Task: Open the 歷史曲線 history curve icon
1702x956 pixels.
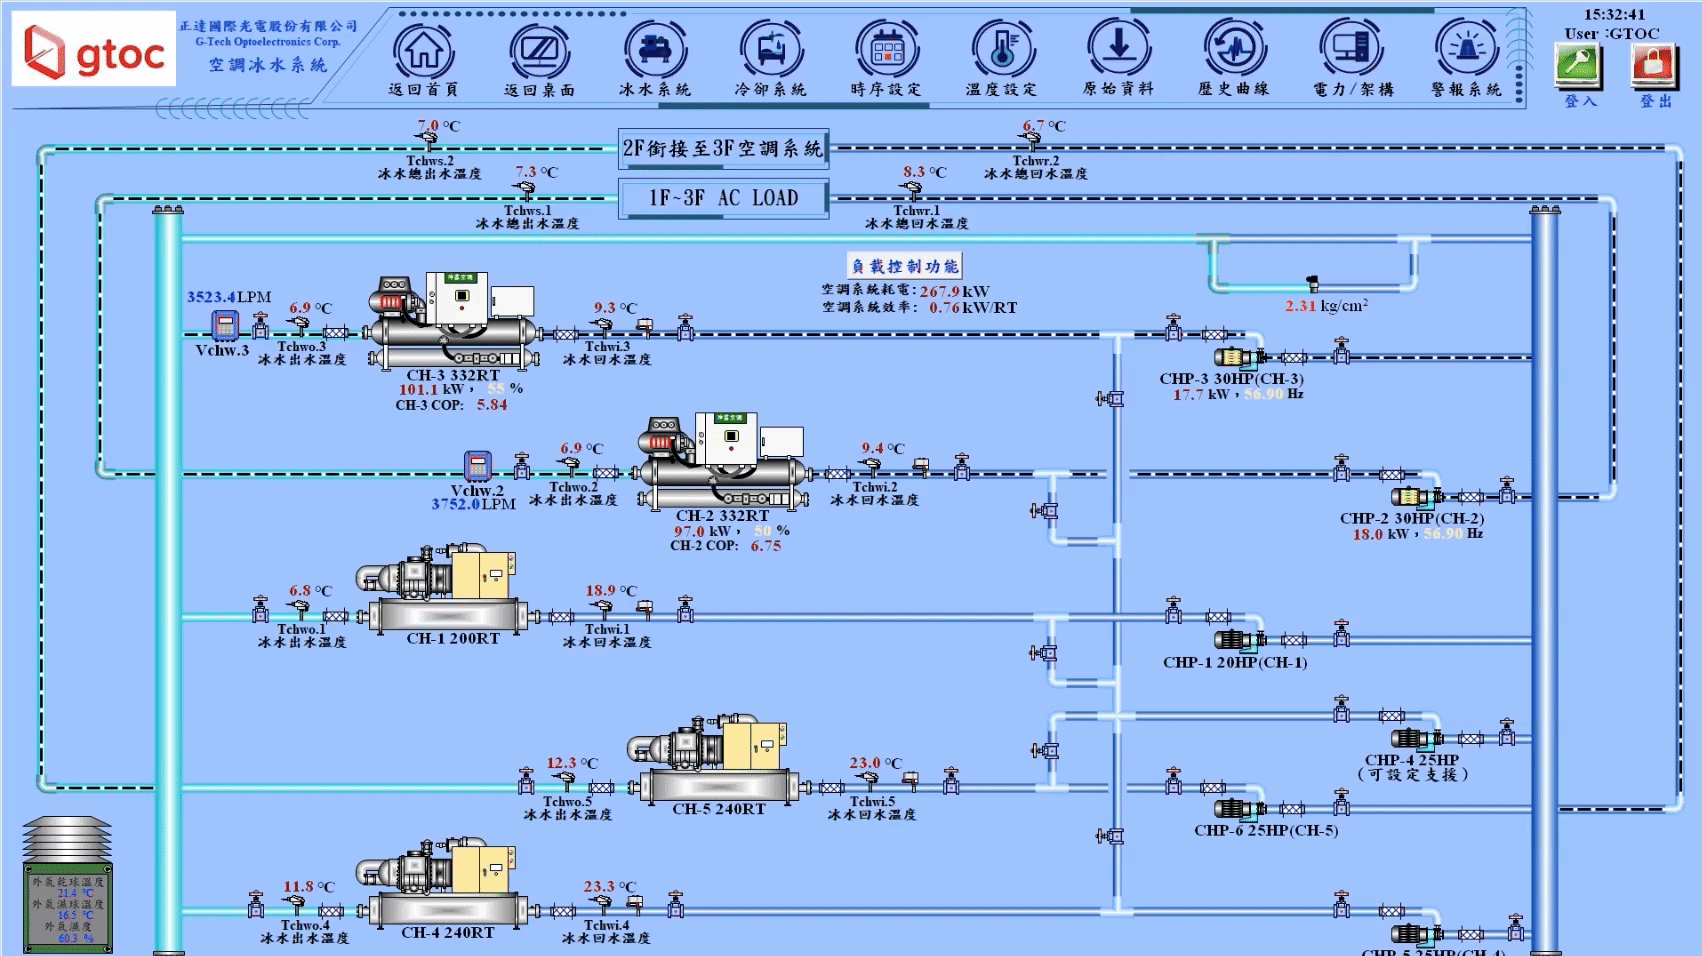Action: pos(1234,50)
